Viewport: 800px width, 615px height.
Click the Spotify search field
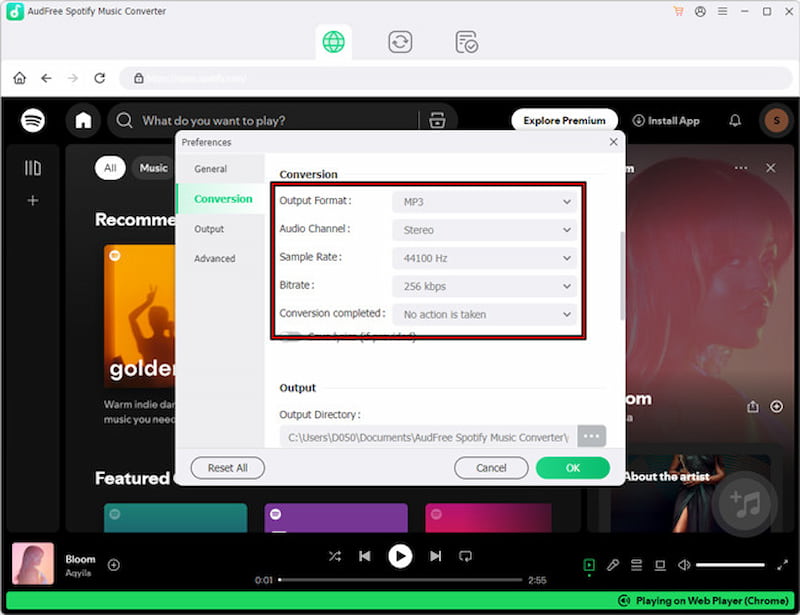[265, 120]
